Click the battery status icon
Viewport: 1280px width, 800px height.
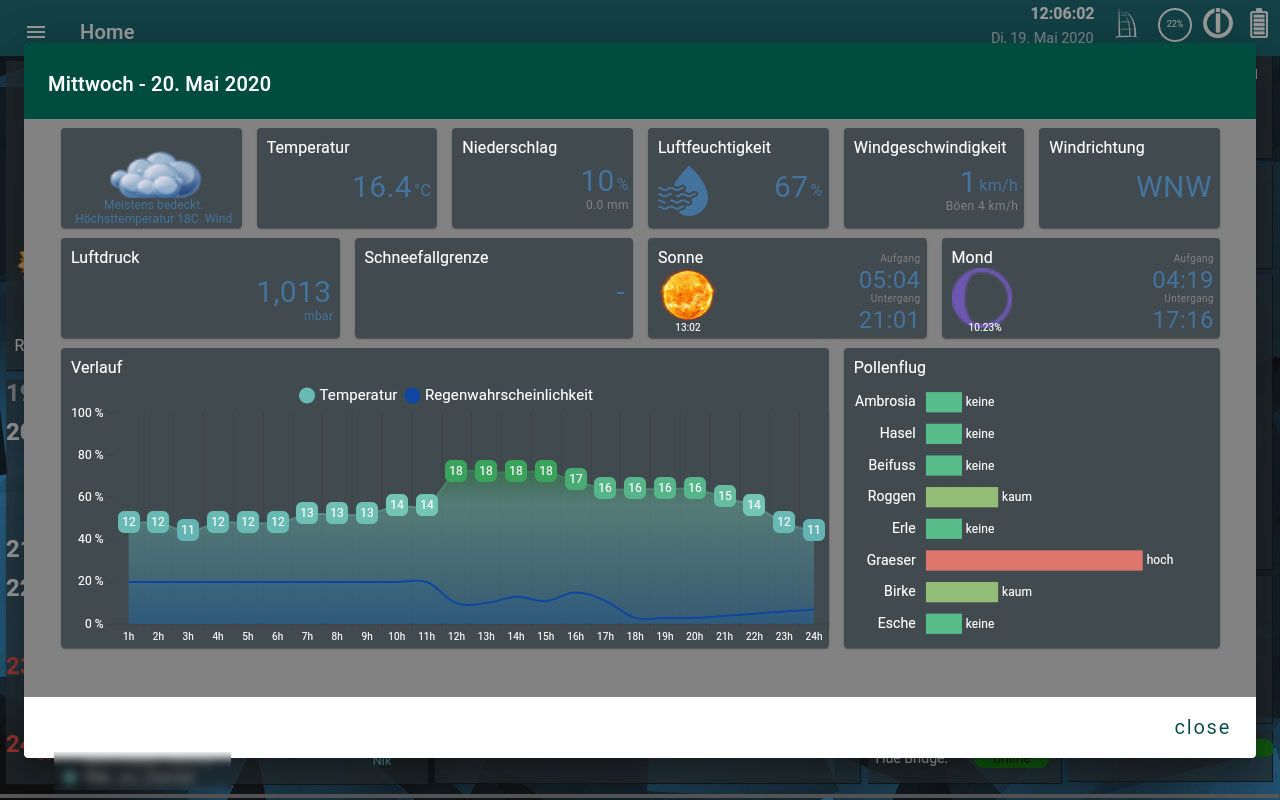pyautogui.click(x=1259, y=24)
